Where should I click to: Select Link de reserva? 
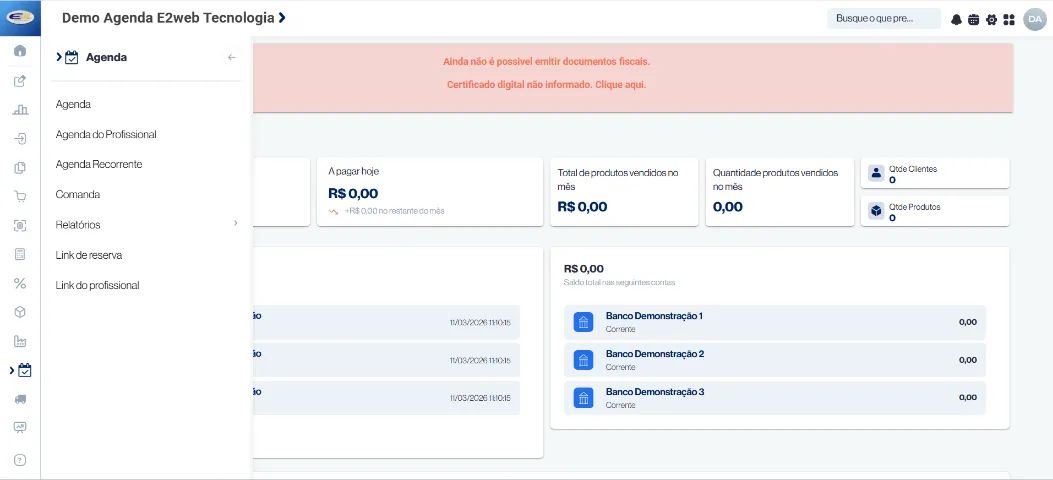coord(89,255)
